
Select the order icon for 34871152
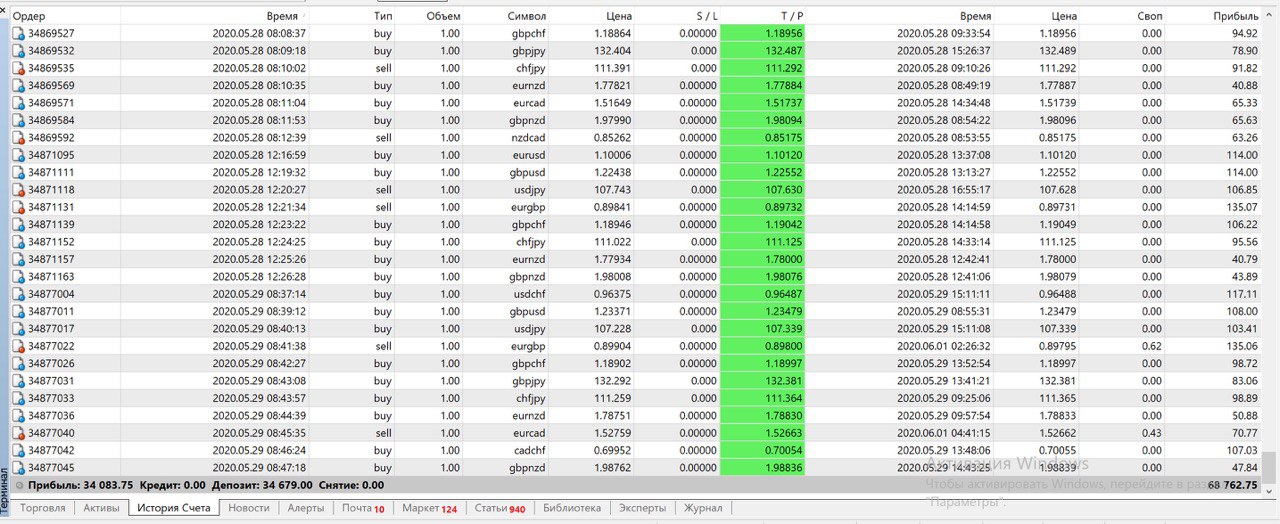[18, 241]
